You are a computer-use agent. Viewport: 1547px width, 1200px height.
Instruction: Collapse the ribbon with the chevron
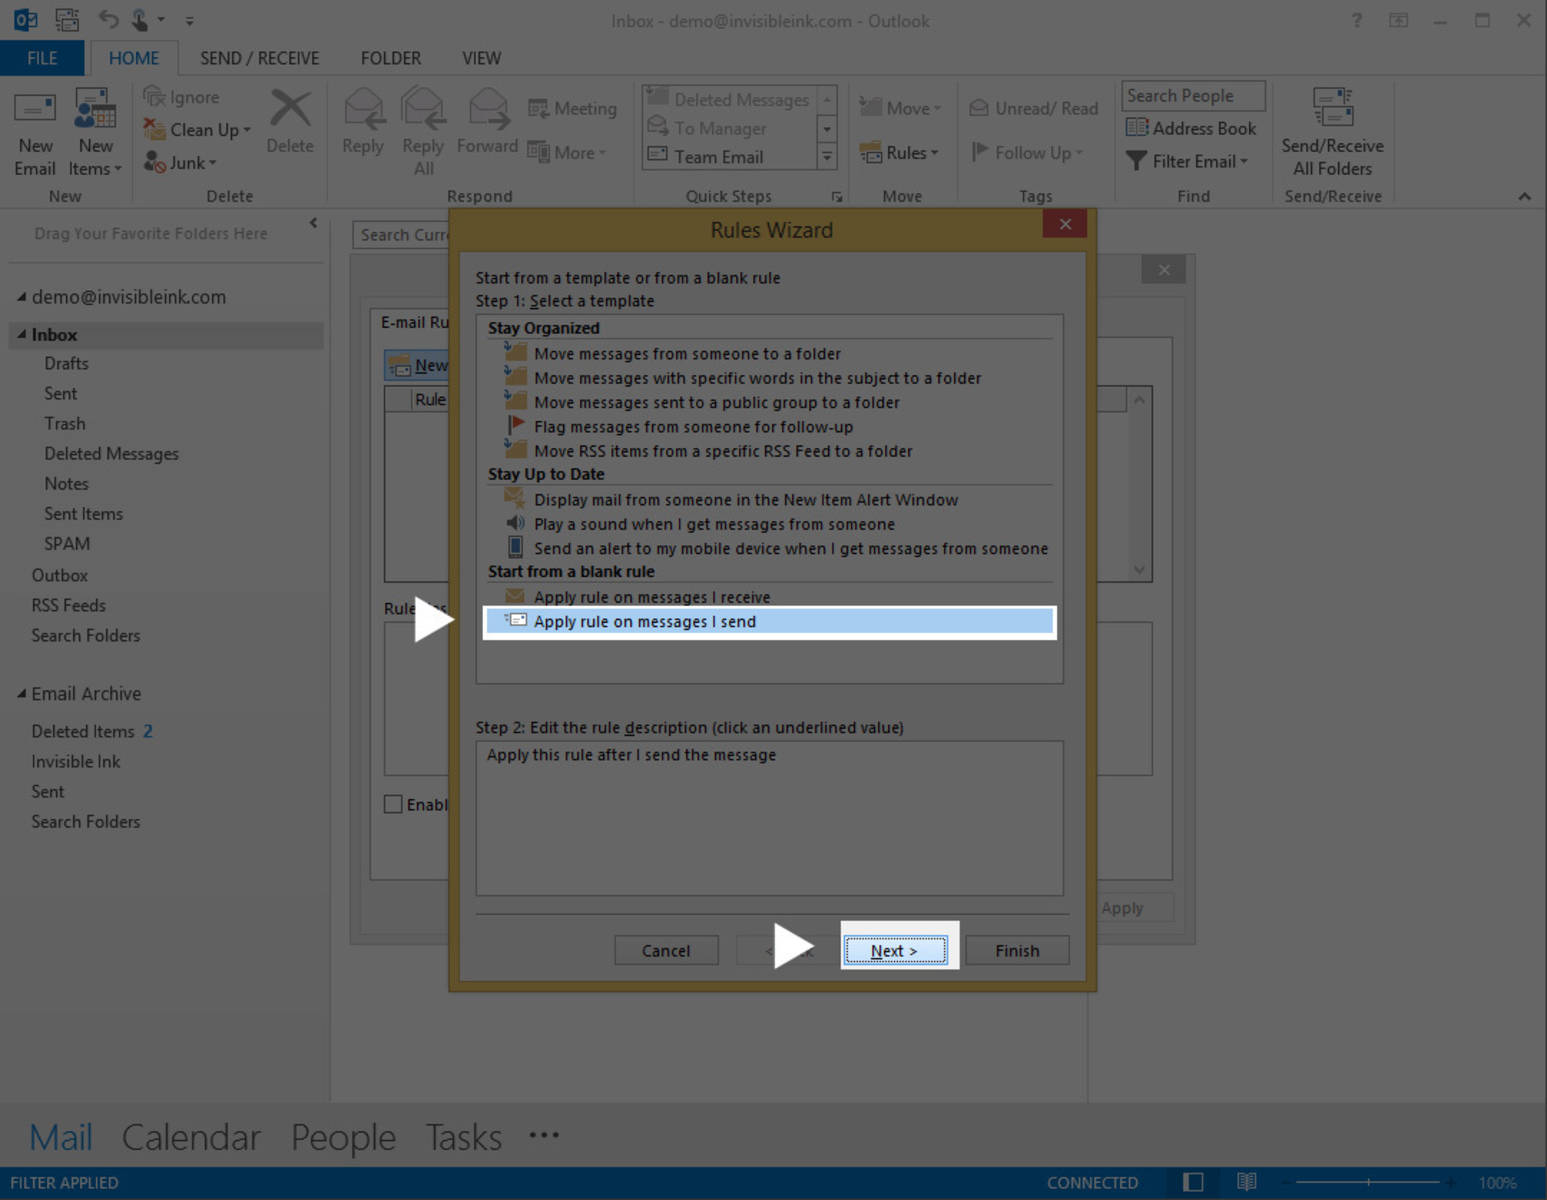tap(1524, 196)
